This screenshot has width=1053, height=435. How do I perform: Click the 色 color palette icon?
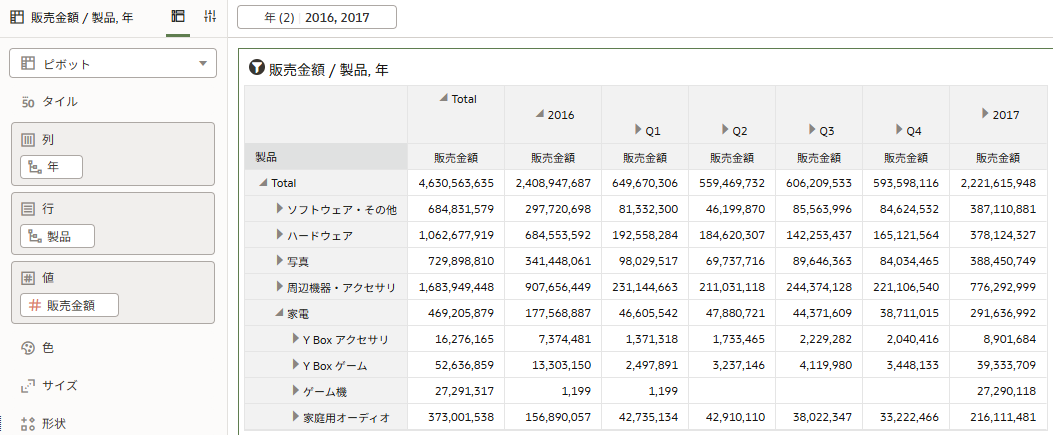[x=28, y=348]
